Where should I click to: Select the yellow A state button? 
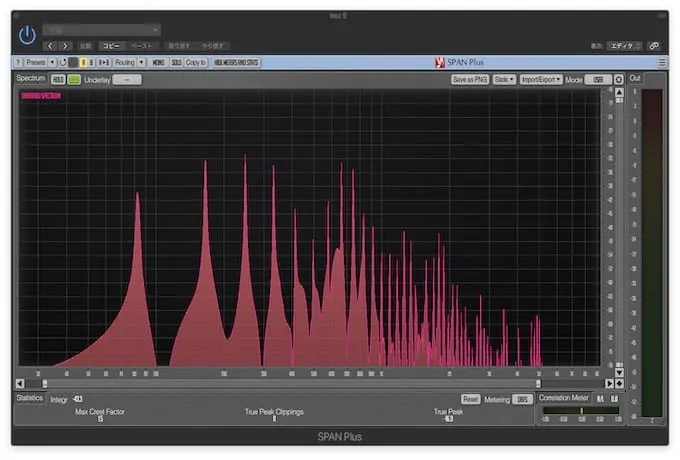[83, 62]
